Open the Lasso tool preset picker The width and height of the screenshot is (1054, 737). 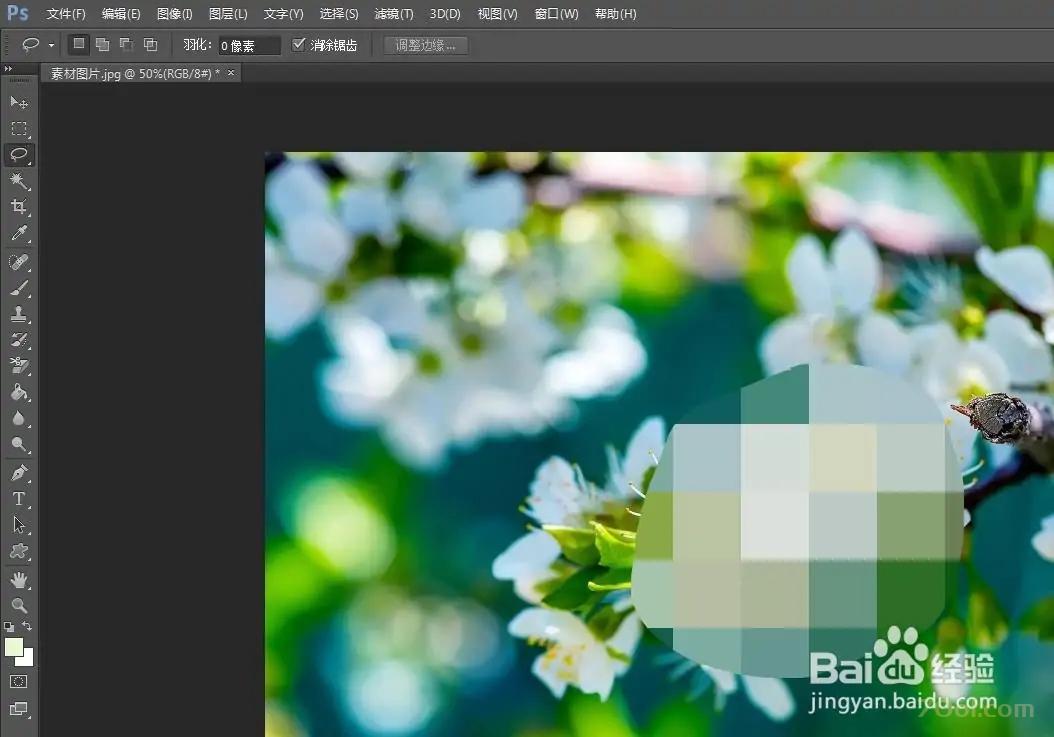(52, 46)
